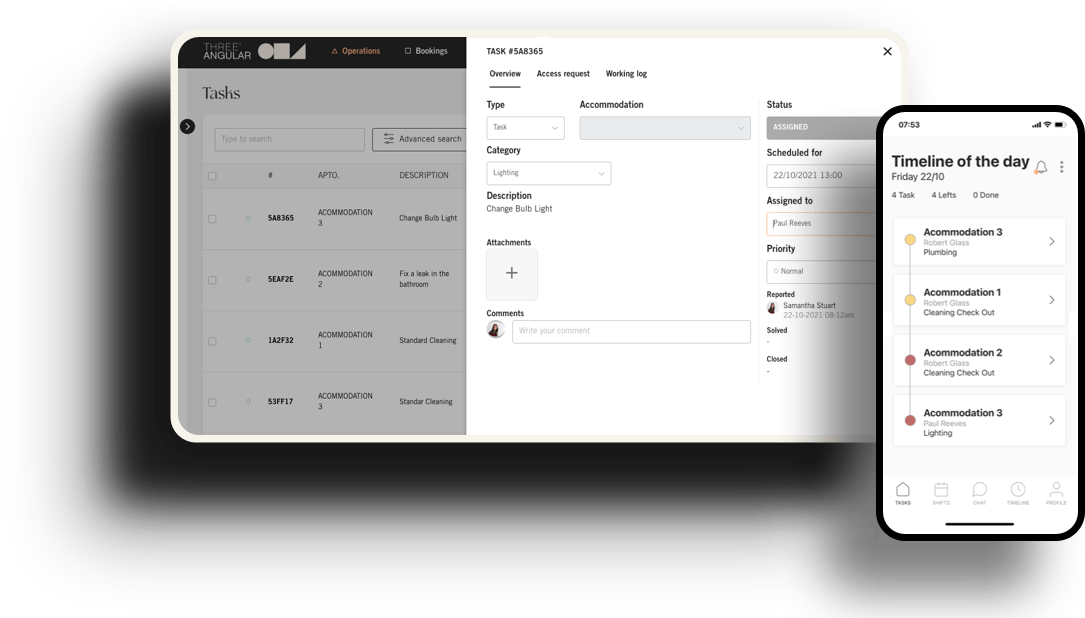
Task: Switch to the Working log tab
Action: (x=626, y=73)
